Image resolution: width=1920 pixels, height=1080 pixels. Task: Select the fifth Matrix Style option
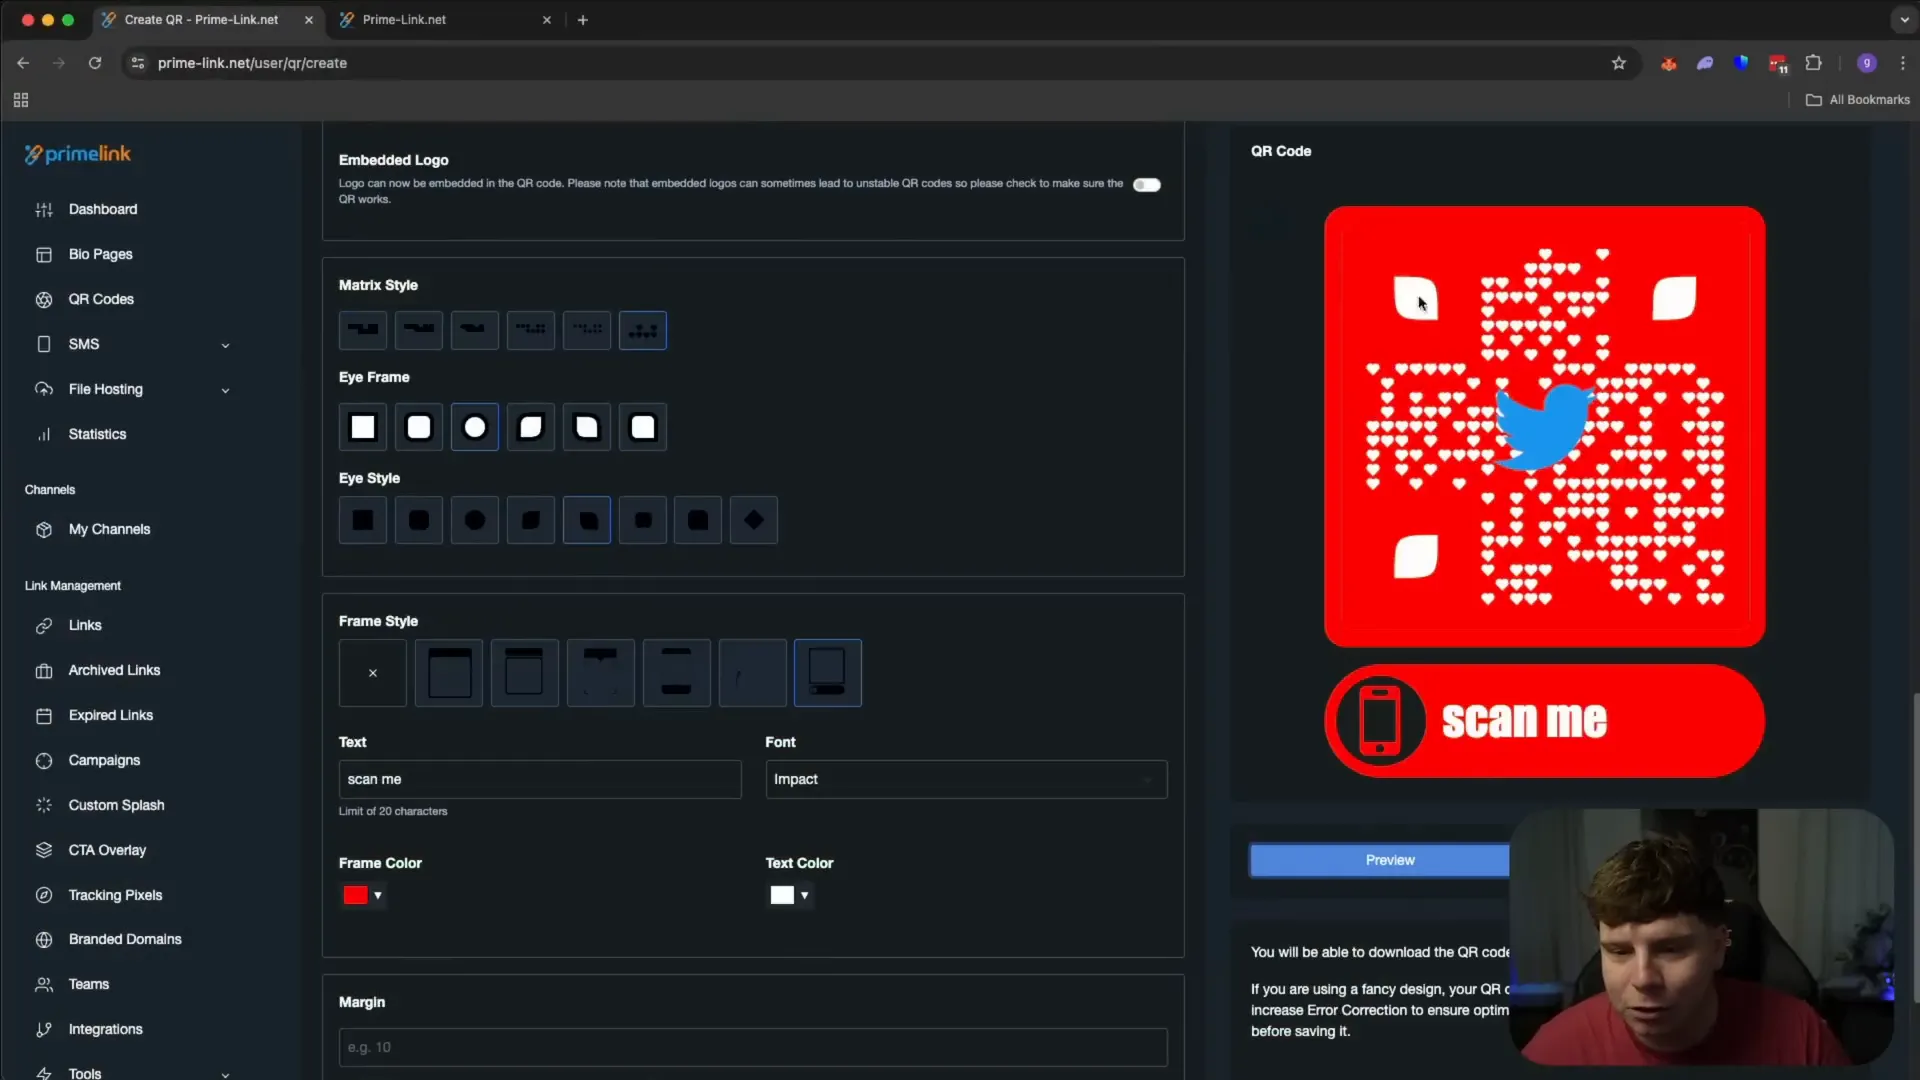587,330
